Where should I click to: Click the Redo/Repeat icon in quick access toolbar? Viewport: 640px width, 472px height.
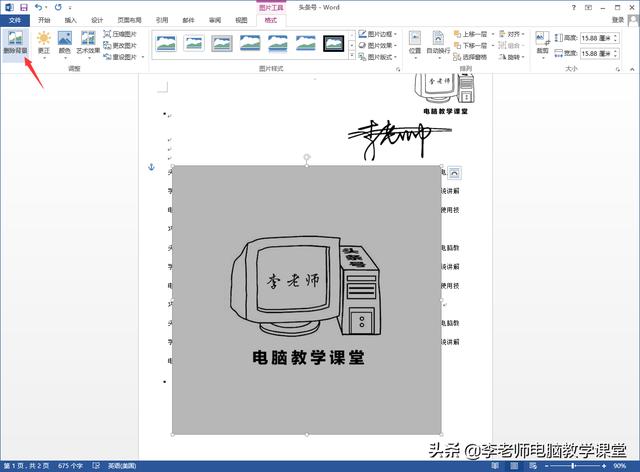58,7
